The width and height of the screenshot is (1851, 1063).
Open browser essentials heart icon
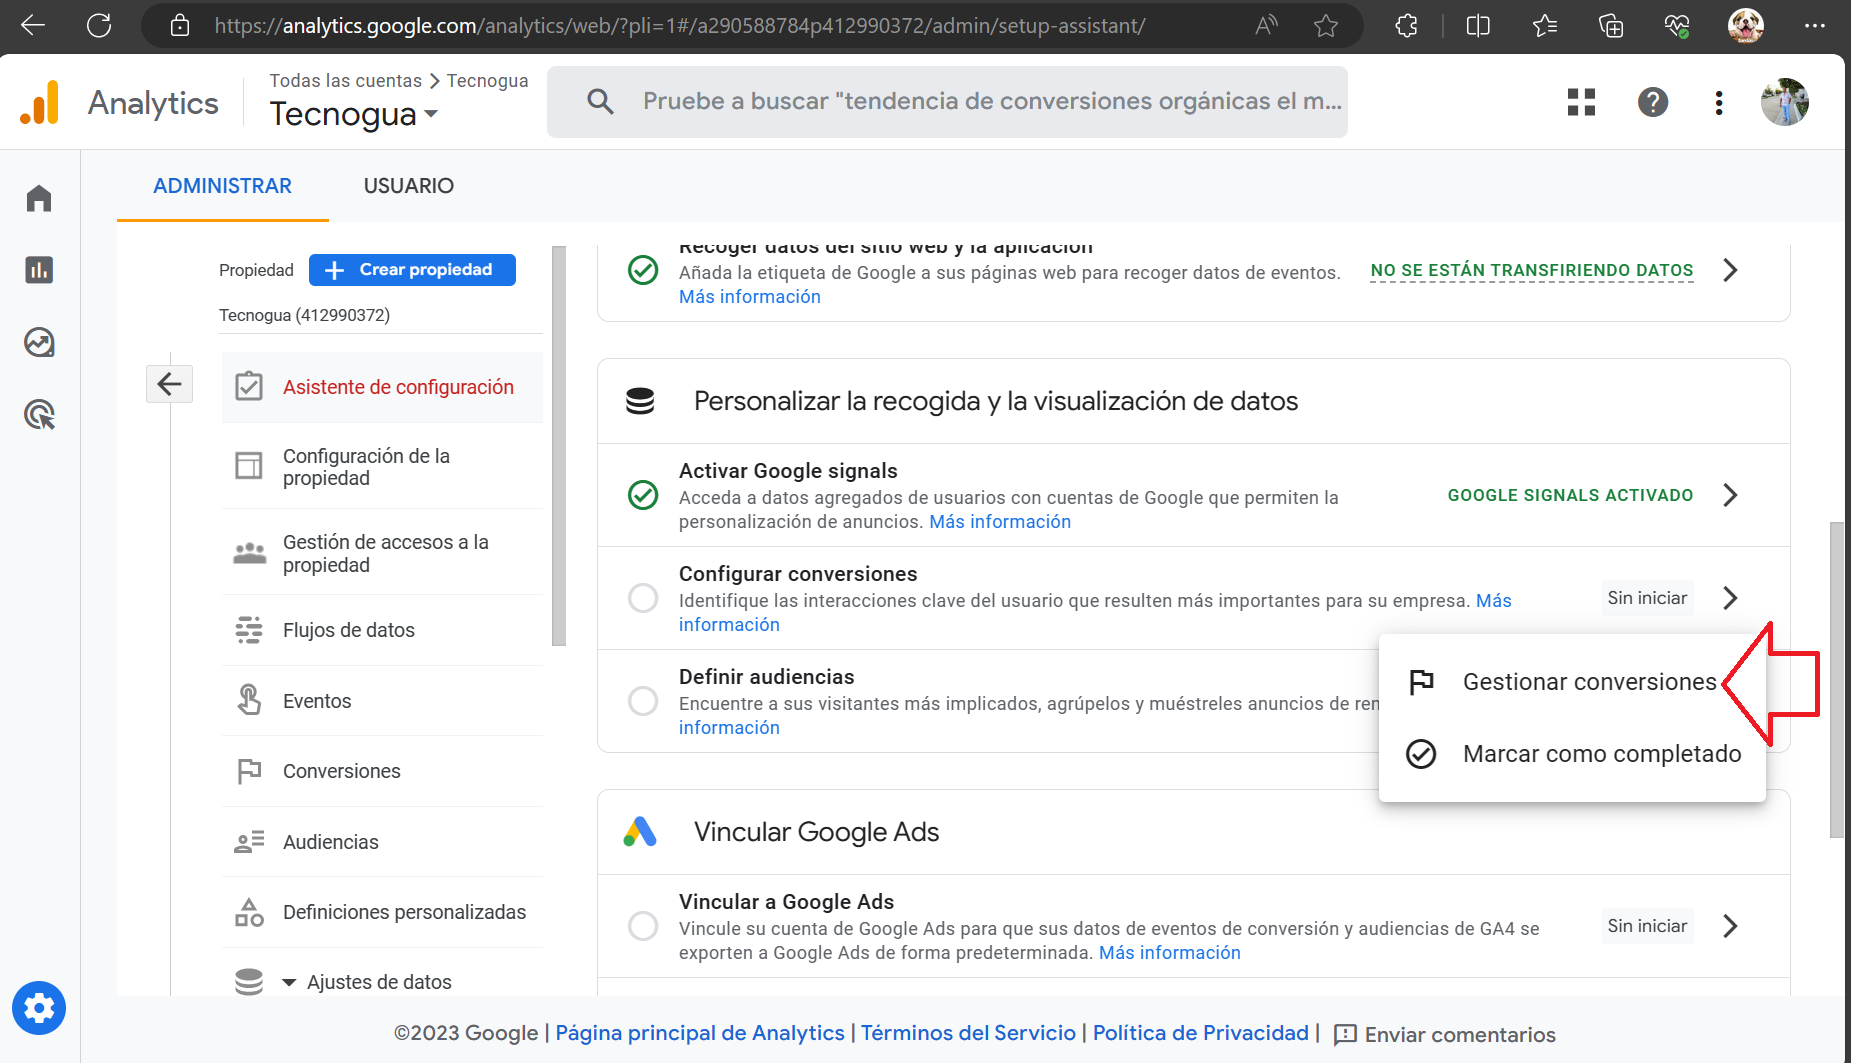pos(1677,26)
